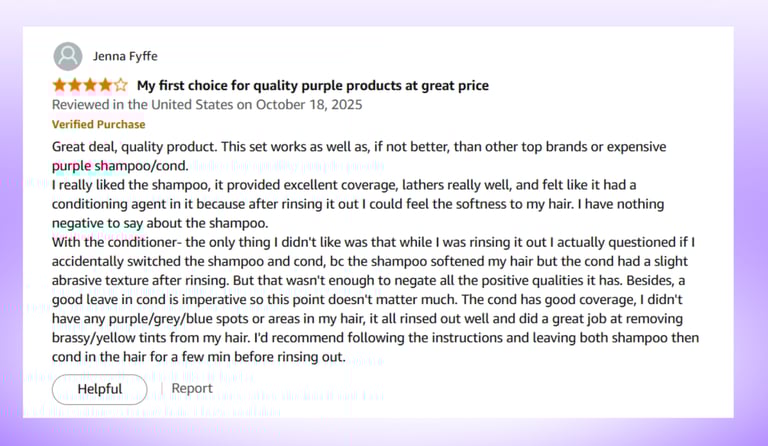The image size is (768, 446).
Task: Click the second filled rating star
Action: point(75,85)
